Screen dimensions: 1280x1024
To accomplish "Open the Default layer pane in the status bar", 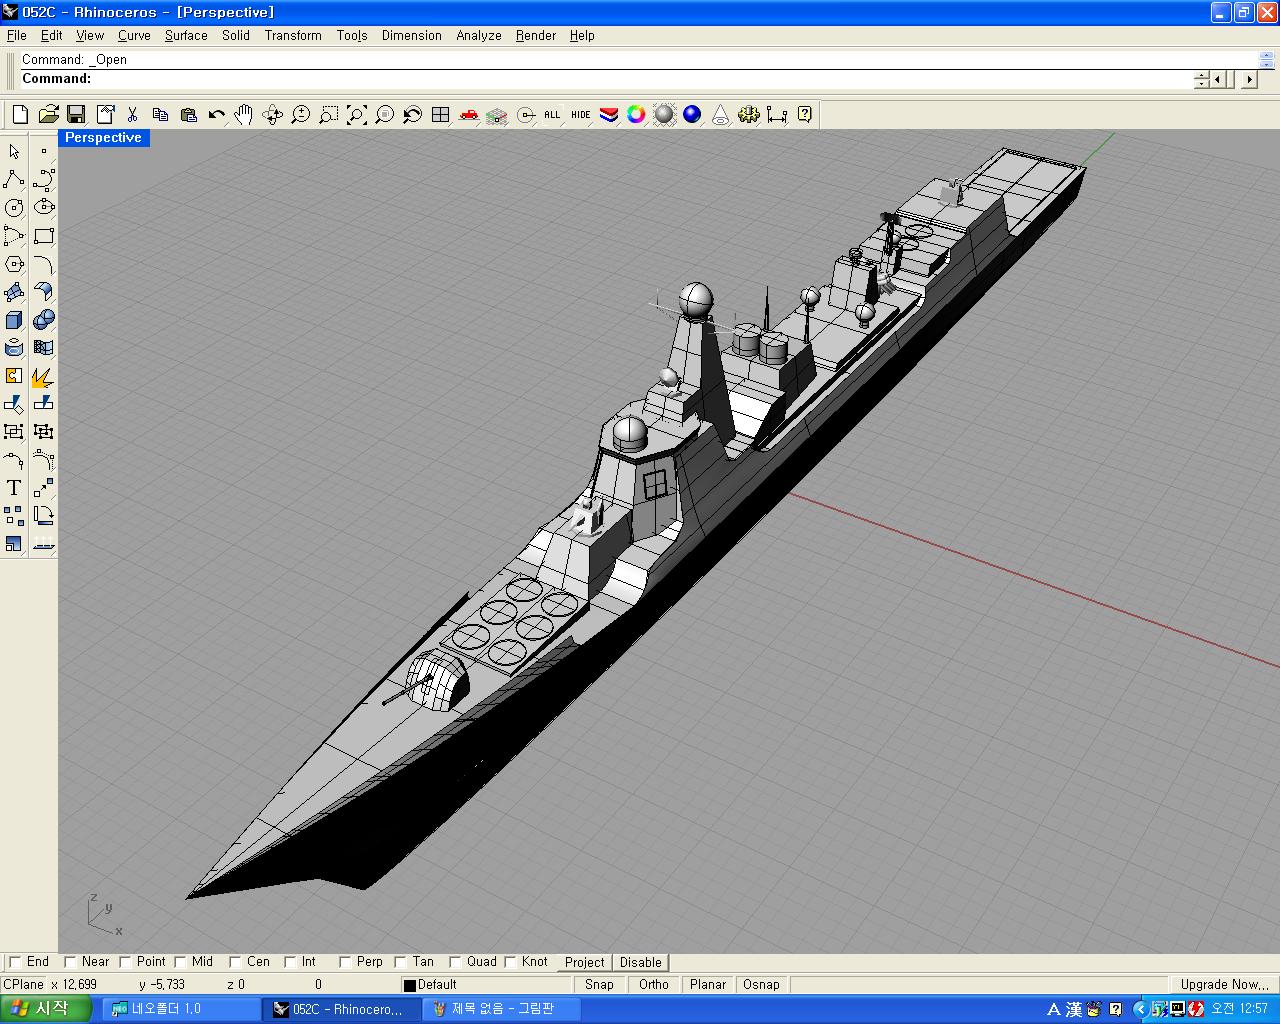I will click(x=485, y=985).
